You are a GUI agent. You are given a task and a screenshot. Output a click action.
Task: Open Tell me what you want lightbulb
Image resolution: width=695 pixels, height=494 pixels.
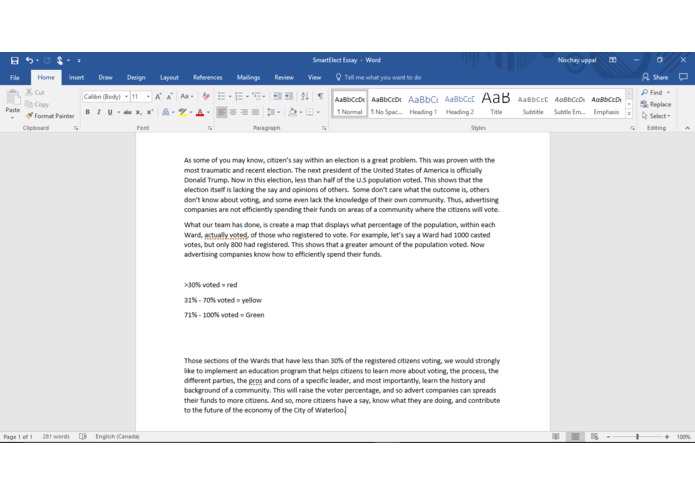338,77
